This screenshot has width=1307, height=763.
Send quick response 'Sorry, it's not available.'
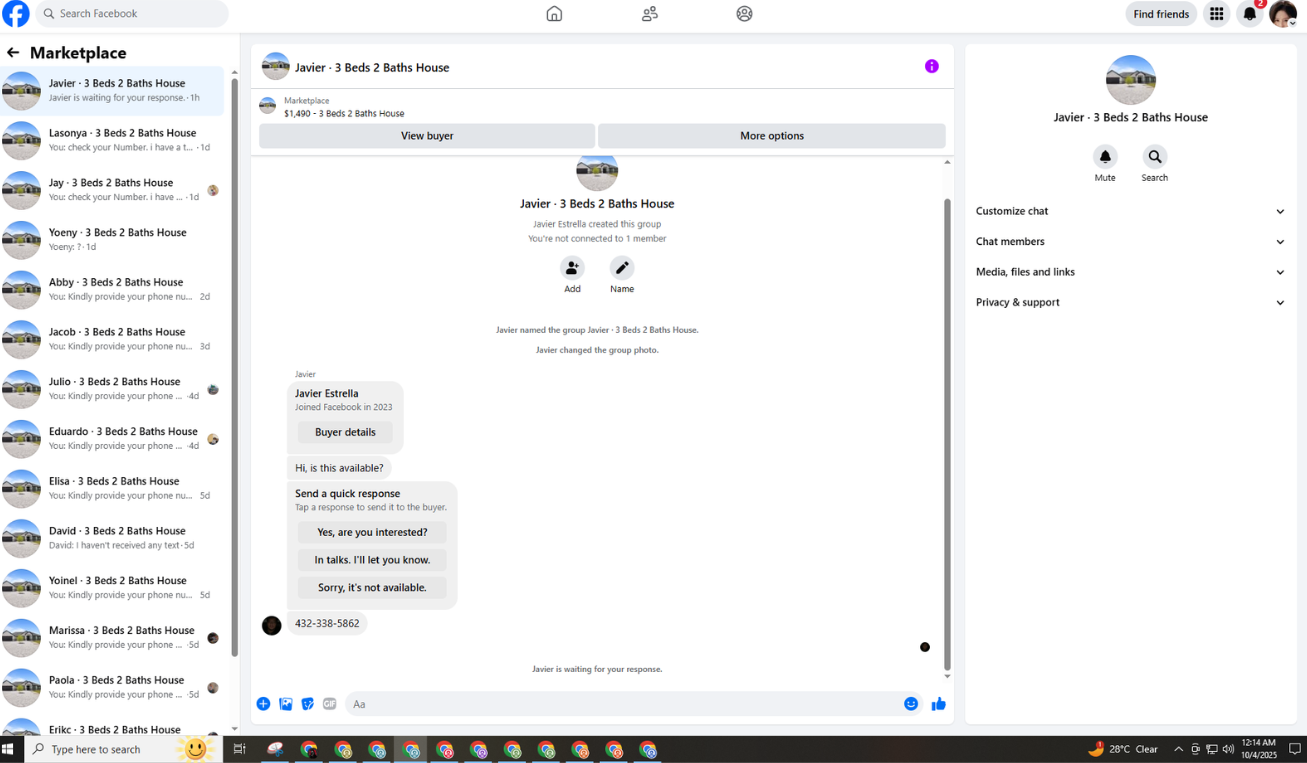click(372, 588)
